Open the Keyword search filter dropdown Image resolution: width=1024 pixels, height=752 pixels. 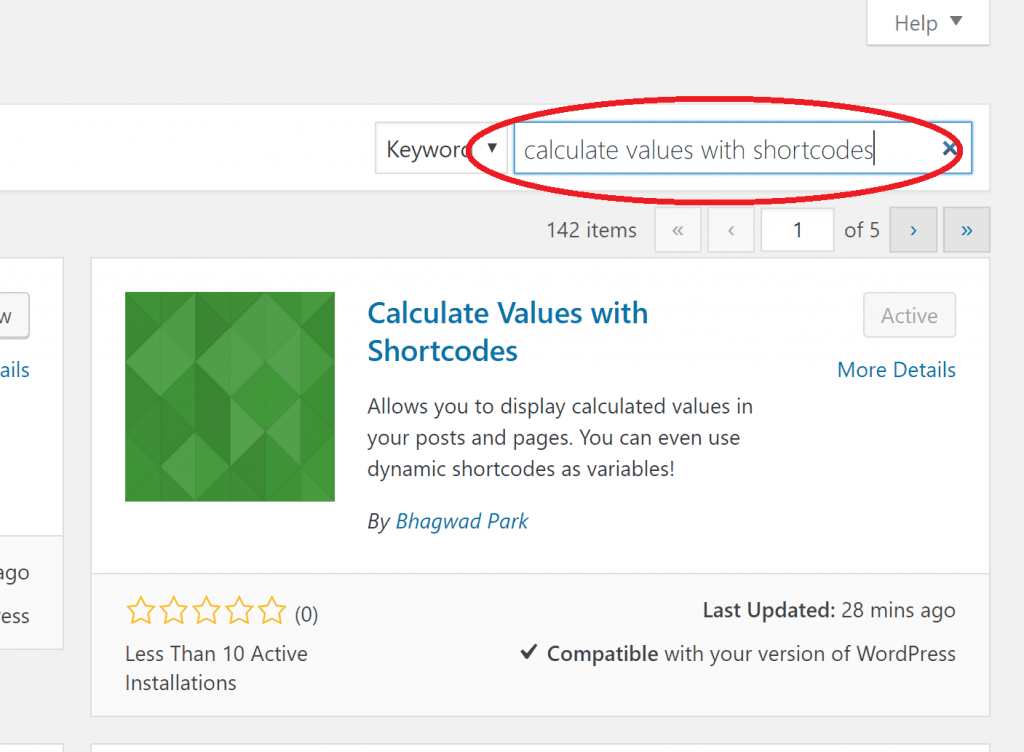[441, 147]
